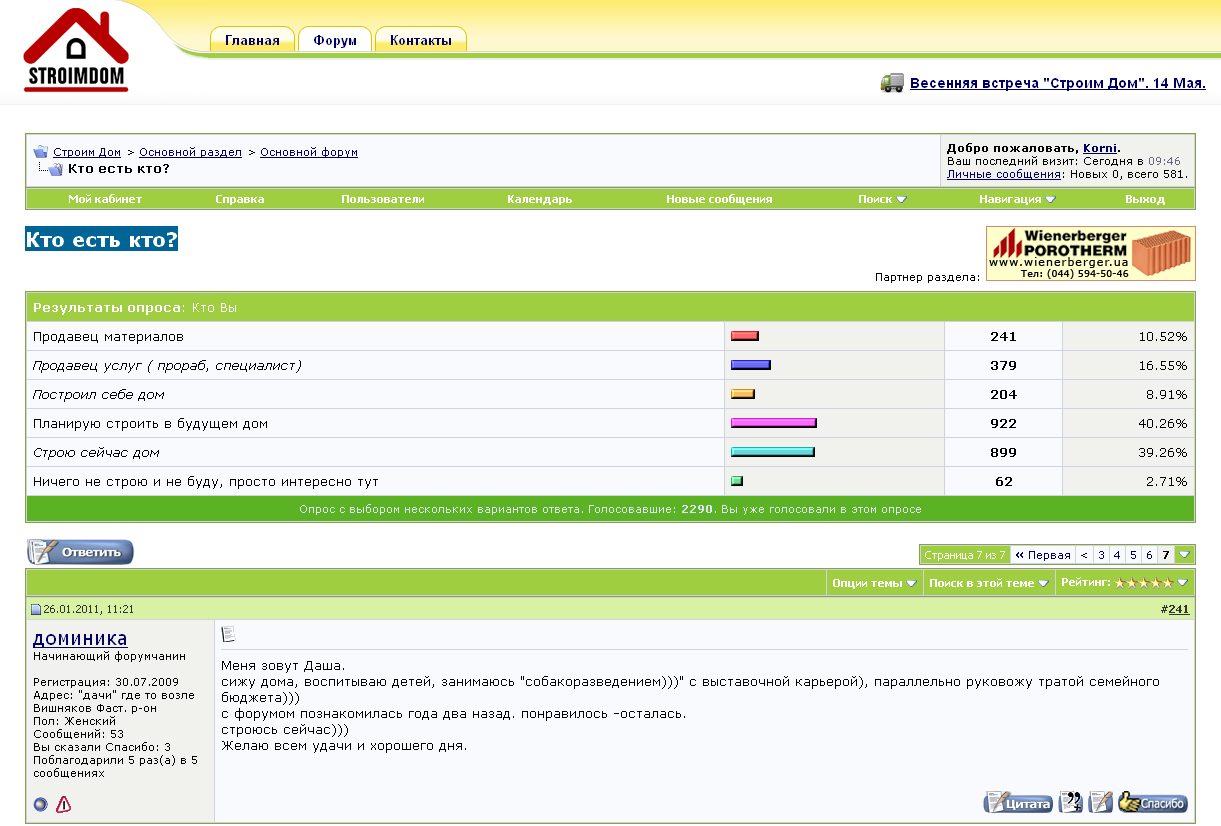Screen dimensions: 1221x826
Task: Click the STROIMDOM house logo
Action: point(76,50)
